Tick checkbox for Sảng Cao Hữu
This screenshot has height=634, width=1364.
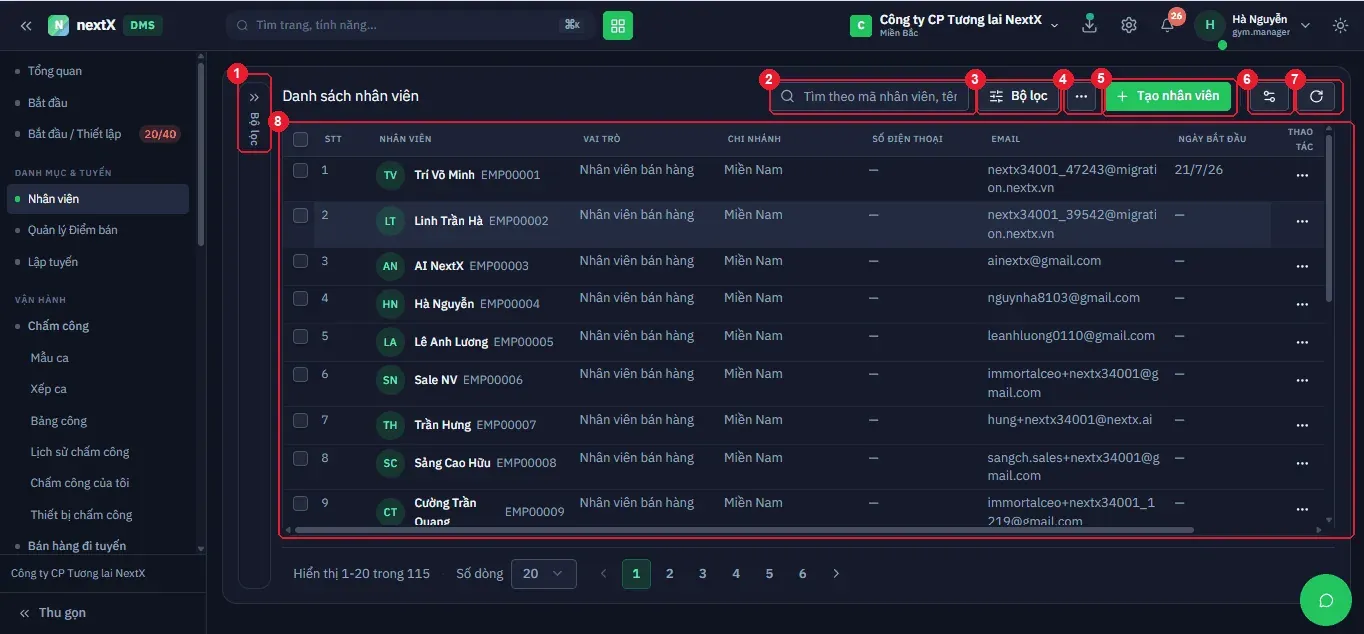[x=301, y=458]
